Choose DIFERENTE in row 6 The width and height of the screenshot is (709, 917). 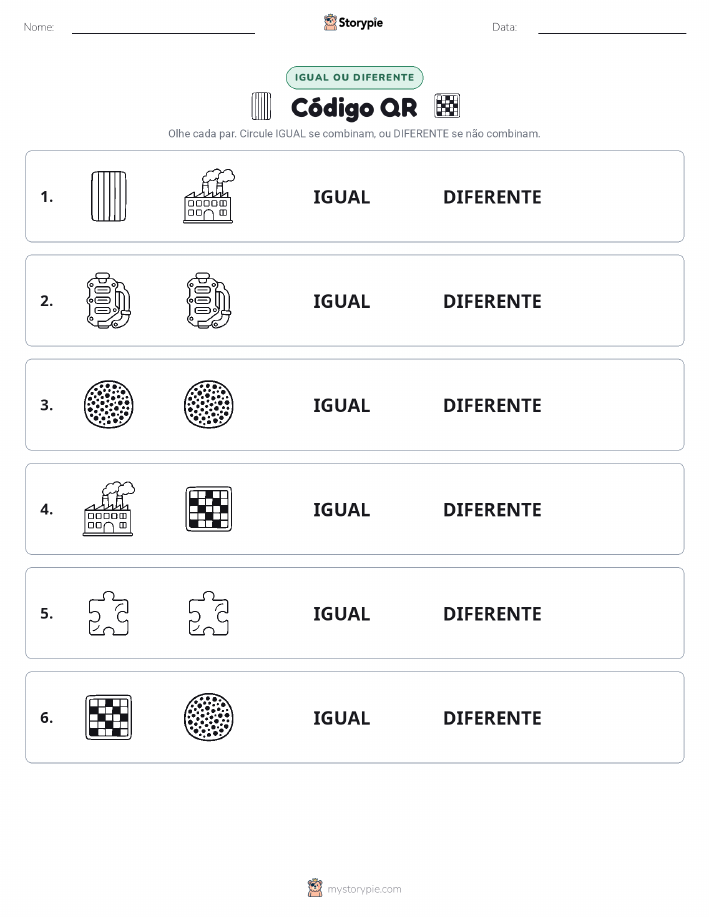click(492, 718)
